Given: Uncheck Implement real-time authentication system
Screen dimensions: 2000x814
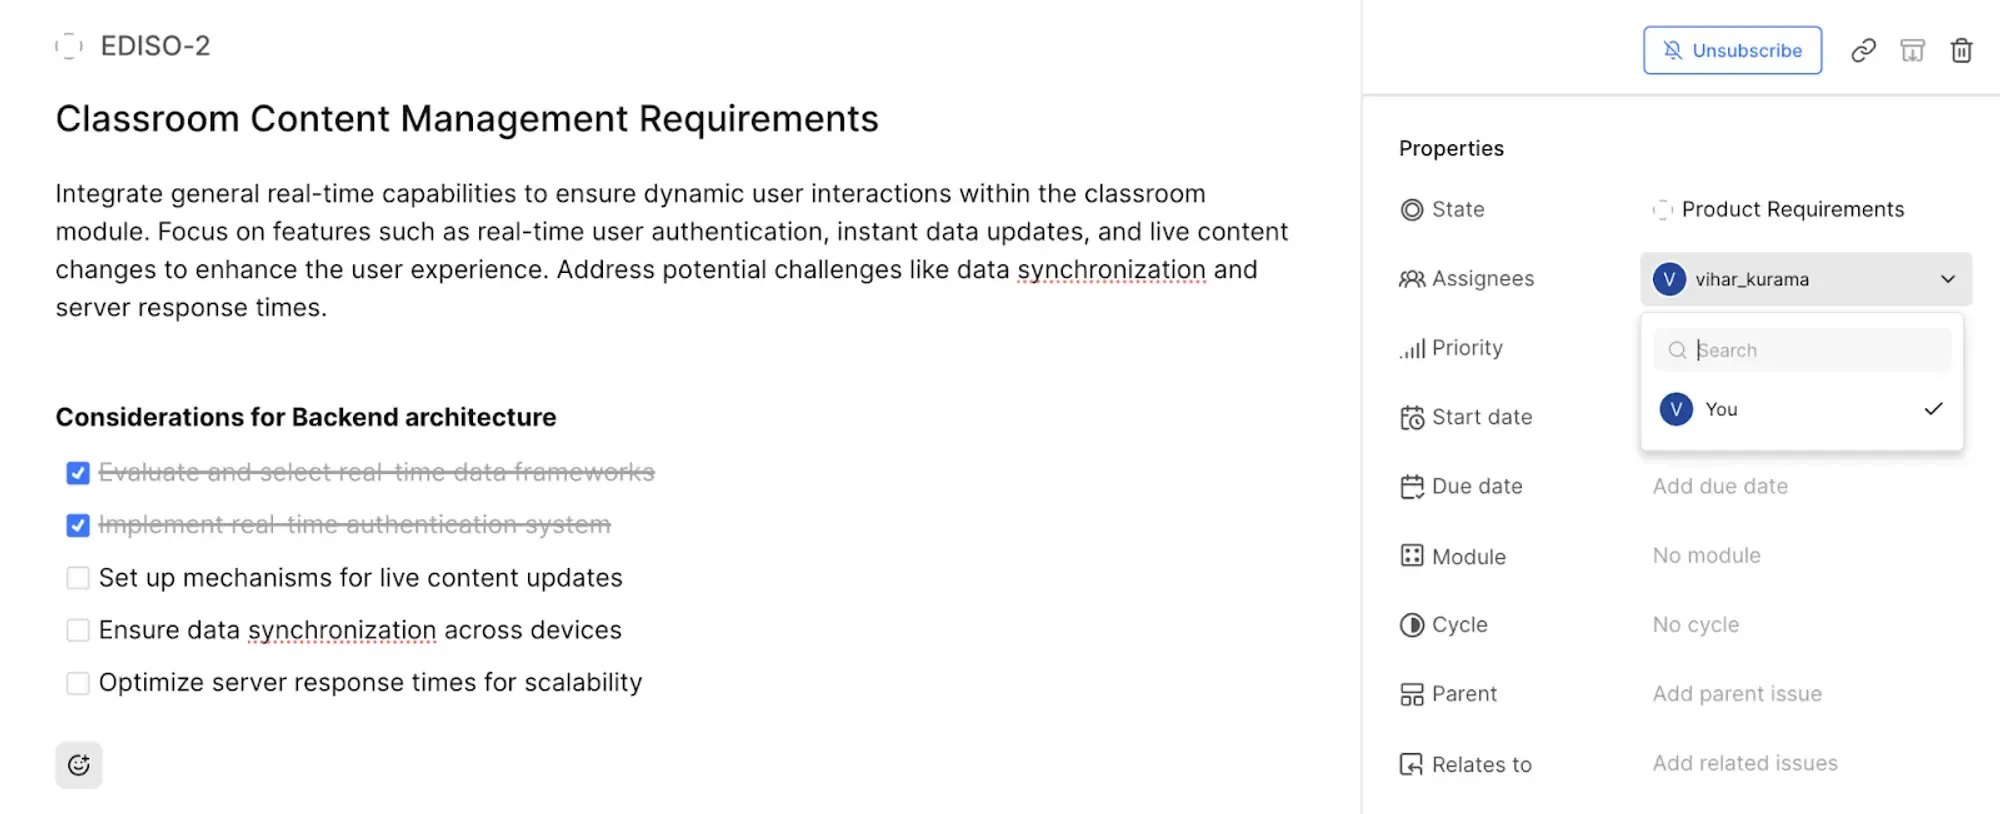Looking at the screenshot, I should [x=78, y=525].
